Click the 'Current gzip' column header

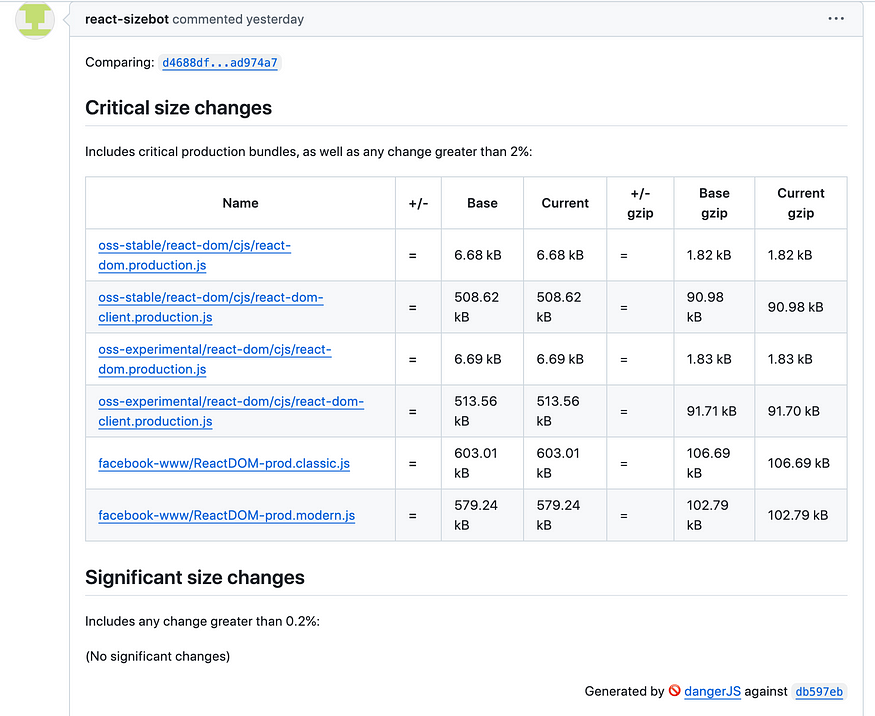(801, 203)
